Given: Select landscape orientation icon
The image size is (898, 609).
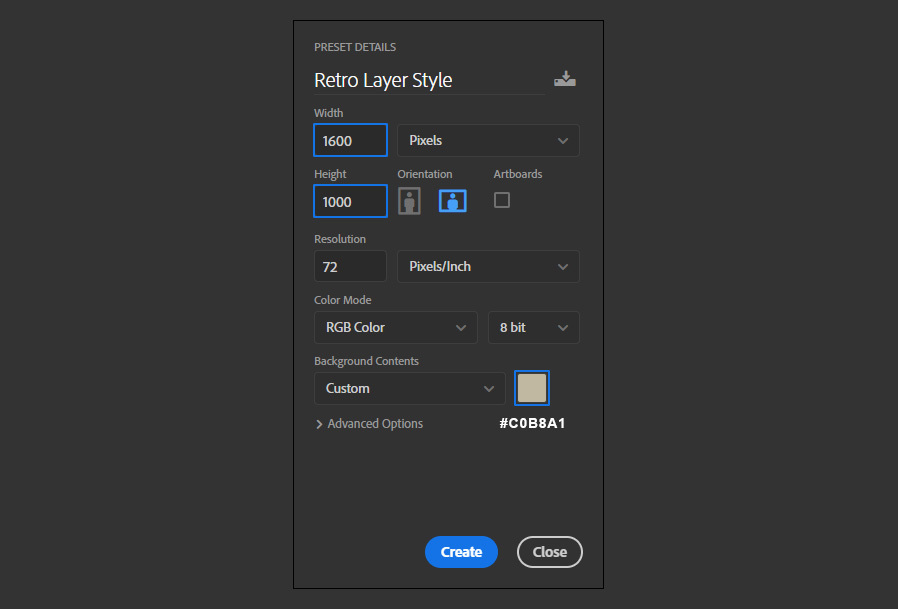Looking at the screenshot, I should [x=453, y=201].
